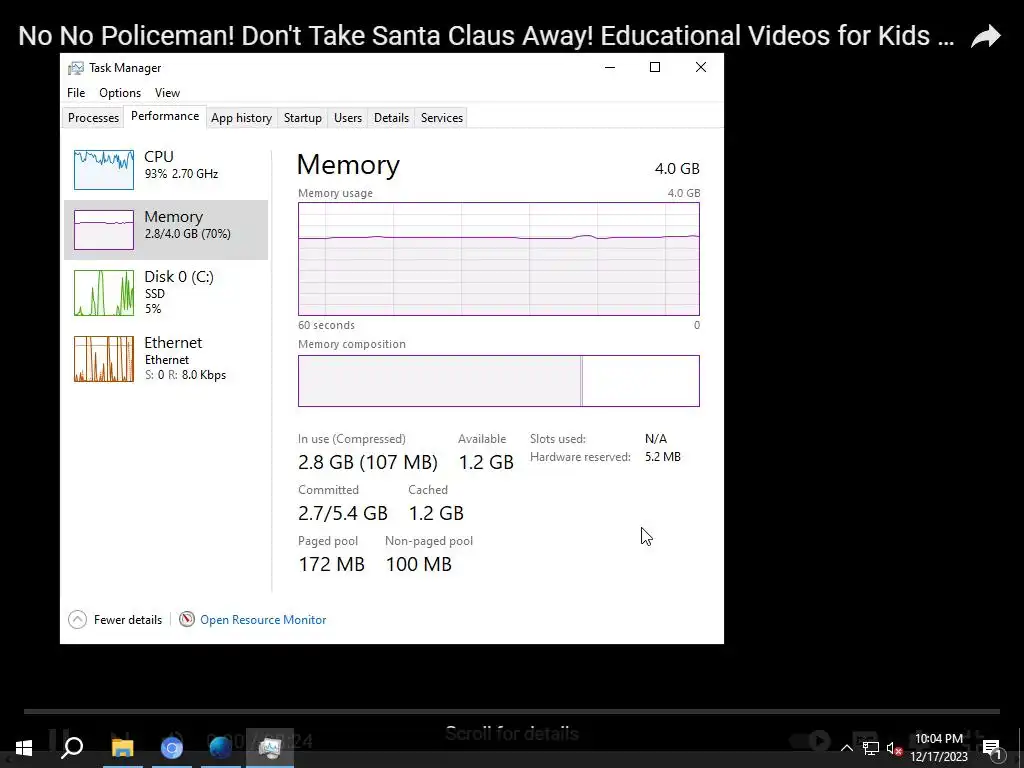Show hidden system tray icons
This screenshot has height=768, width=1024.
[846, 748]
